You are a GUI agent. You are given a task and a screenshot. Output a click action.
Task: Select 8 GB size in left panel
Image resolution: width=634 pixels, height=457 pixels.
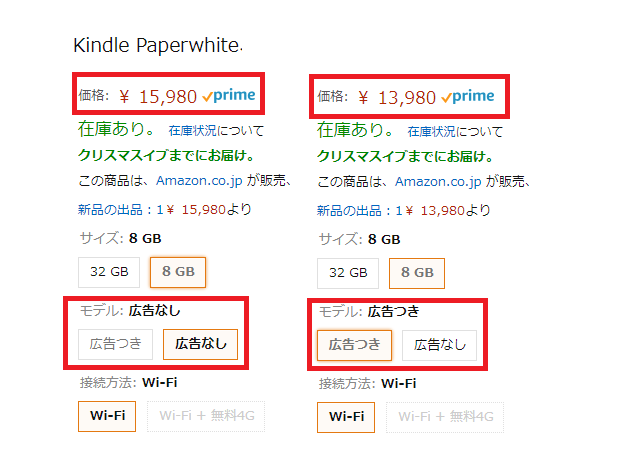[178, 272]
